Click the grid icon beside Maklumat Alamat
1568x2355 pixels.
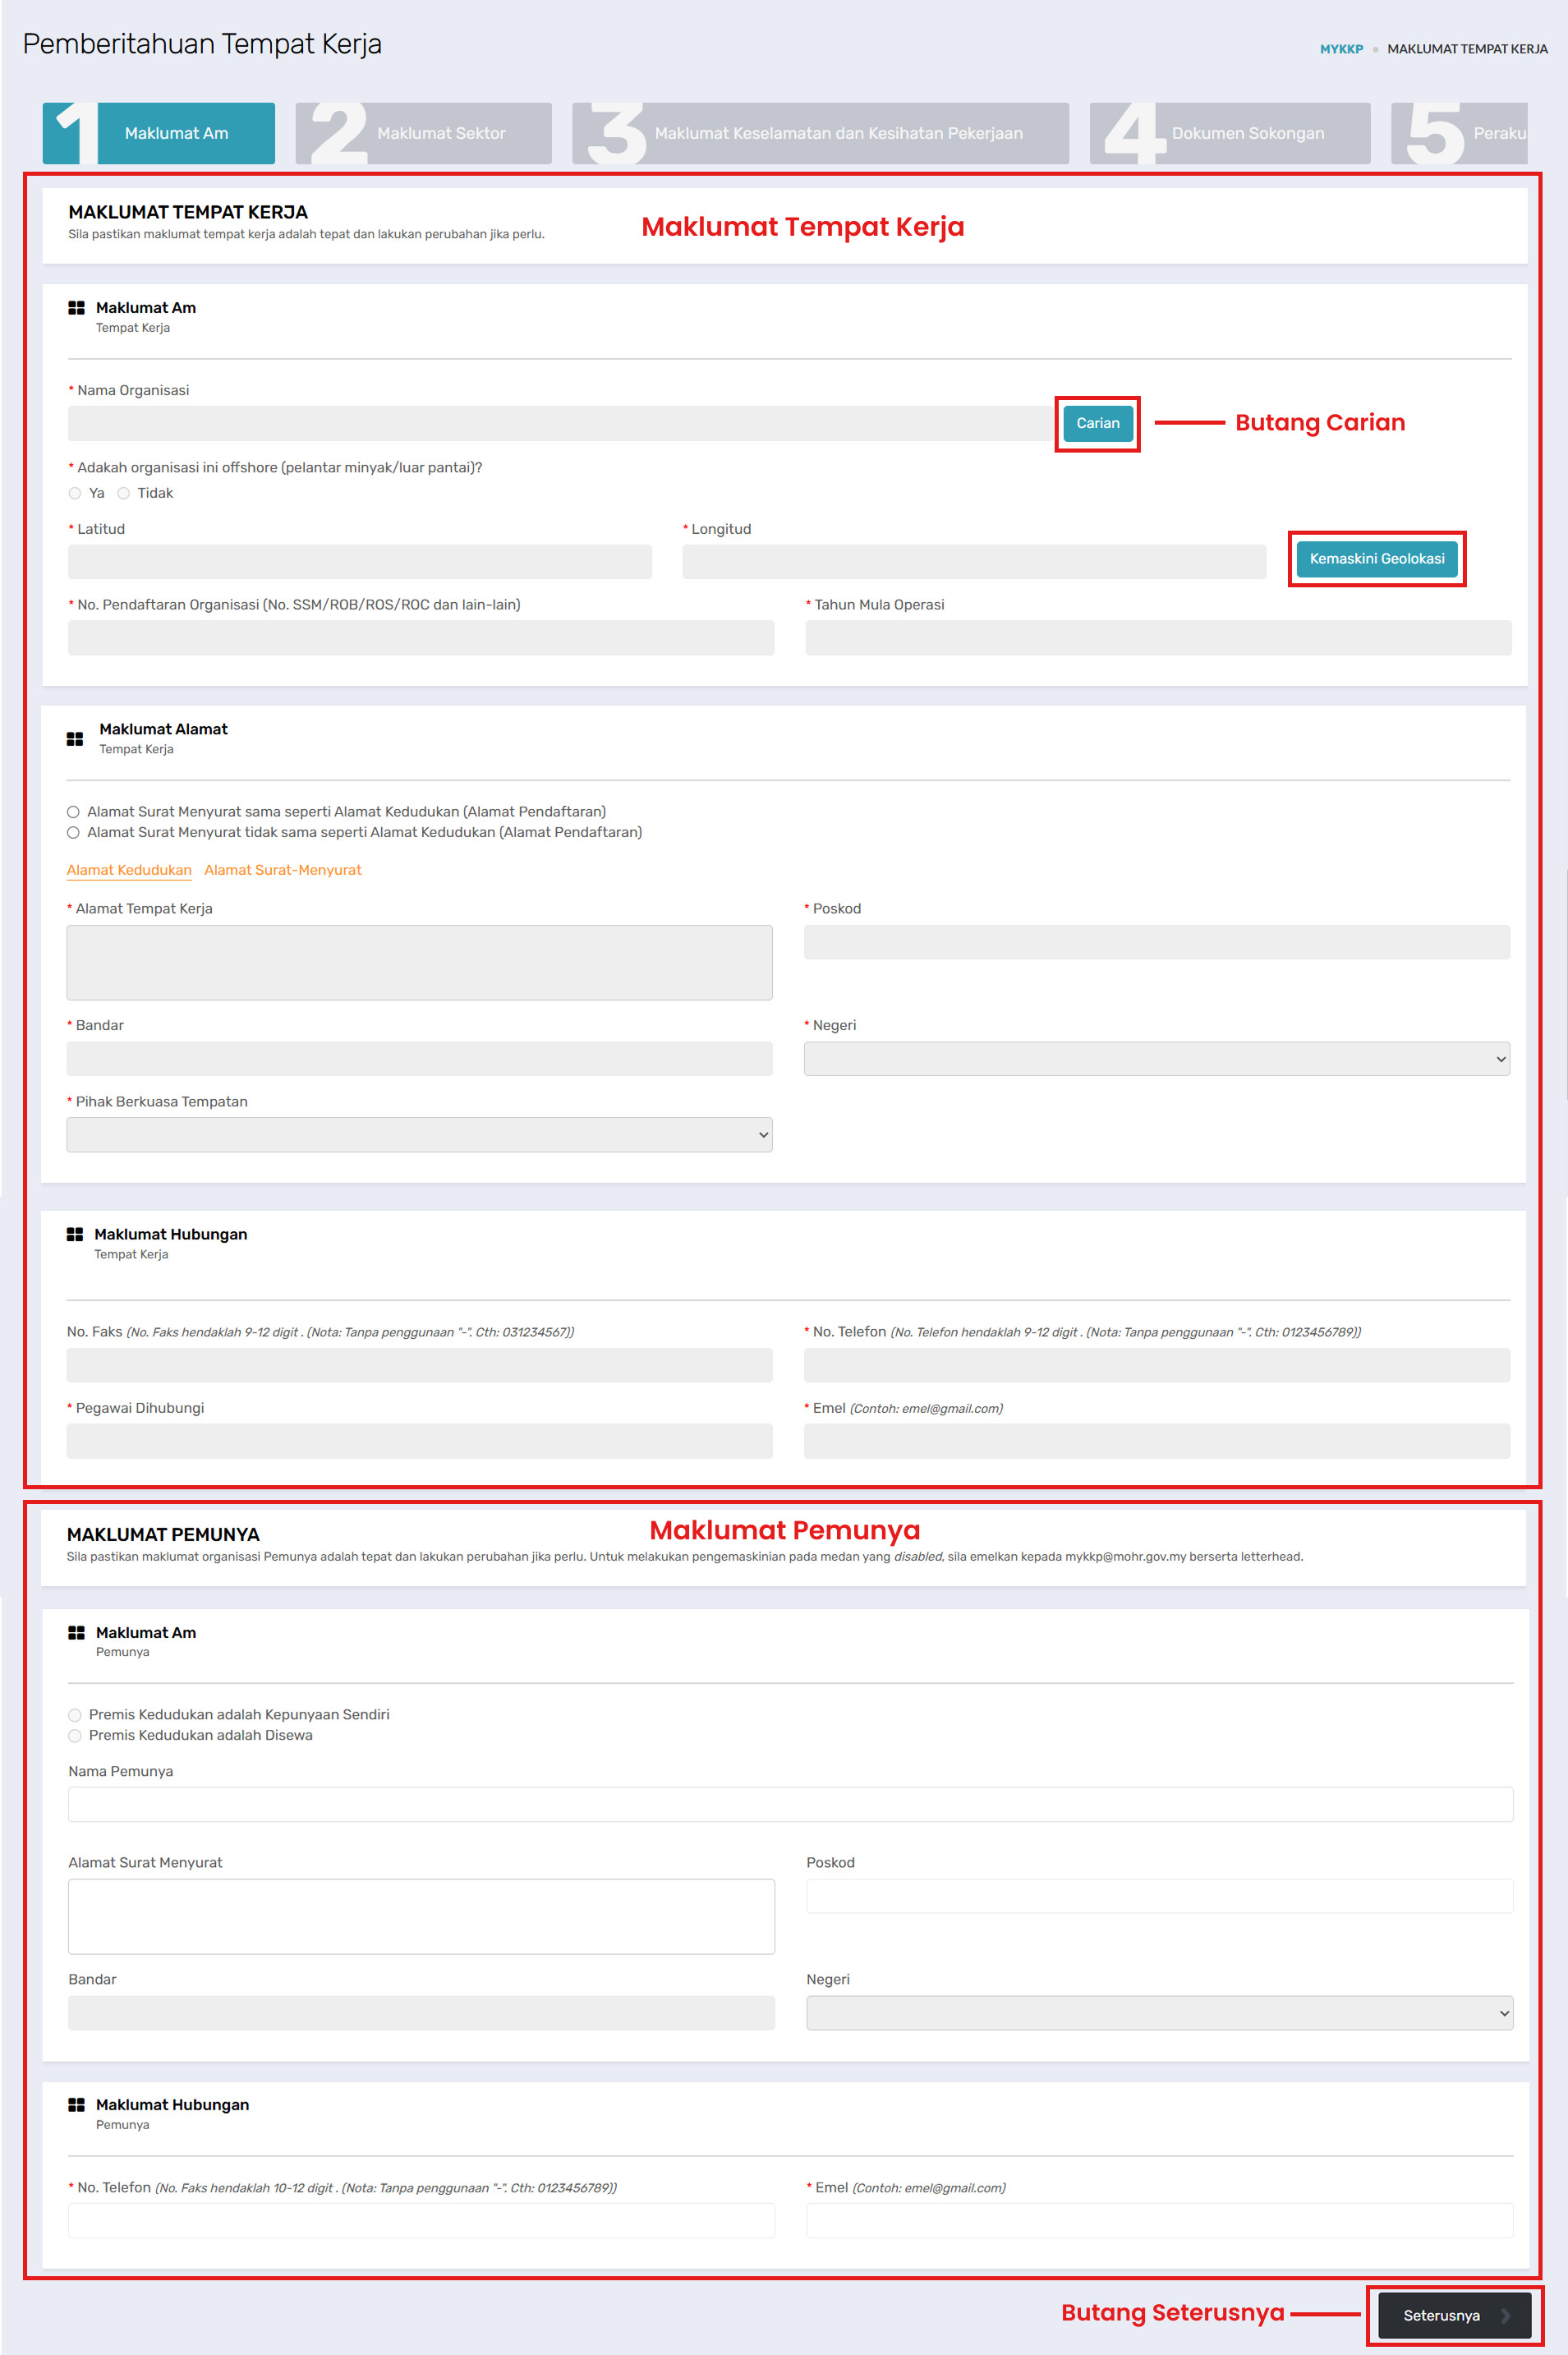tap(75, 739)
